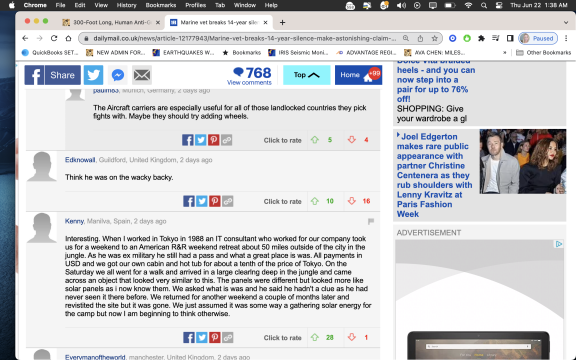Open Chrome three-dot menu

pyautogui.click(x=566, y=38)
